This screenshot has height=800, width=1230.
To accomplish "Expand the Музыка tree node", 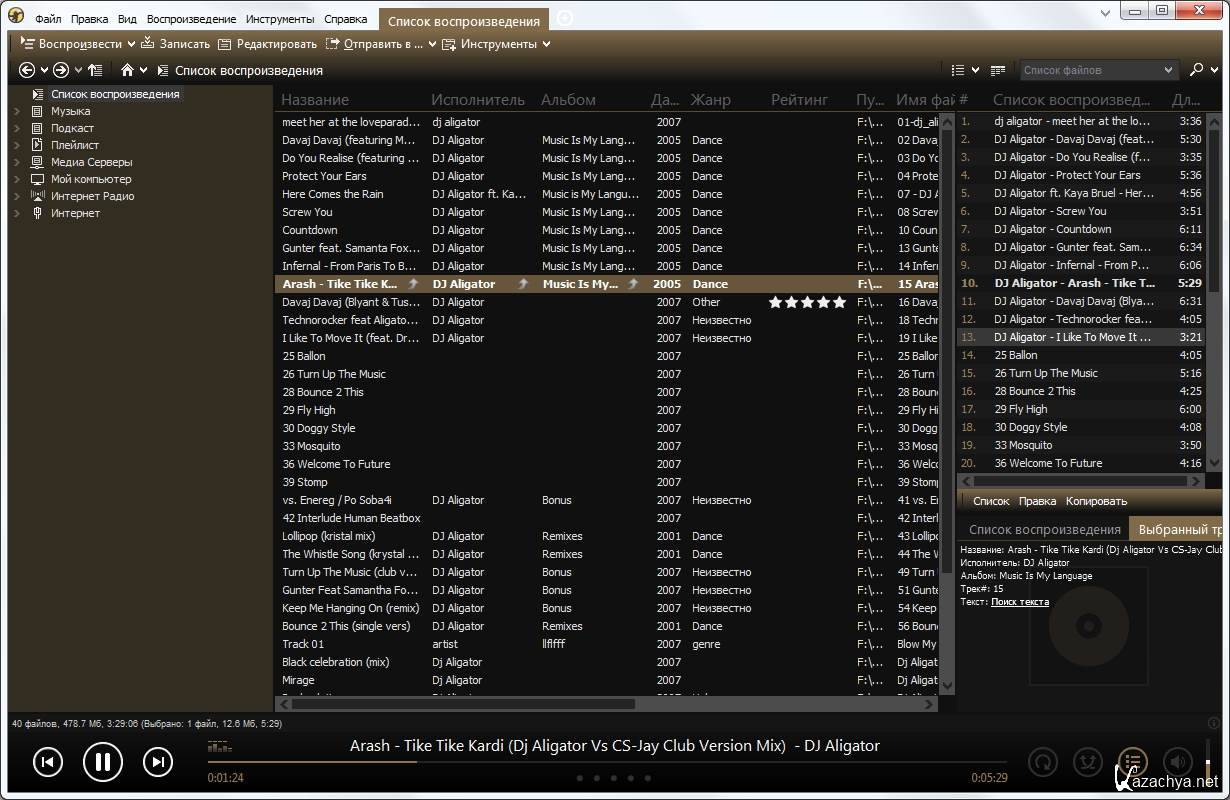I will pos(17,111).
